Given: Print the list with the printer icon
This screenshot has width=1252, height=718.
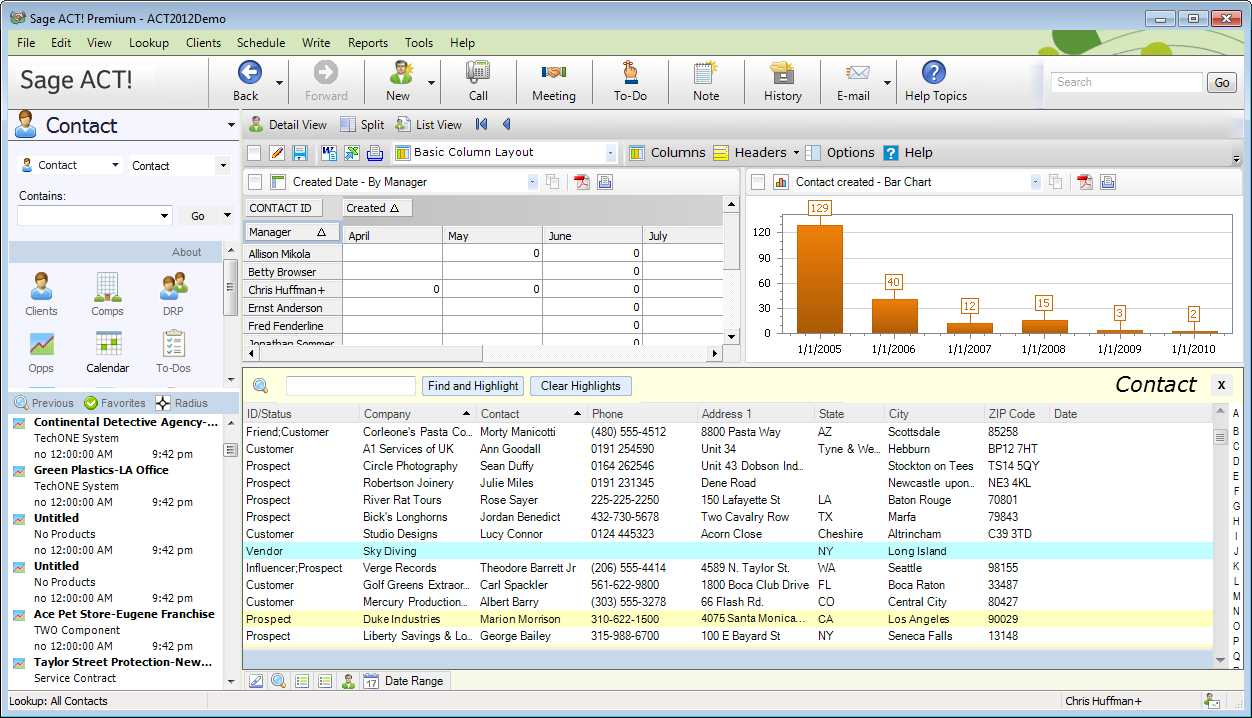Looking at the screenshot, I should click(375, 153).
